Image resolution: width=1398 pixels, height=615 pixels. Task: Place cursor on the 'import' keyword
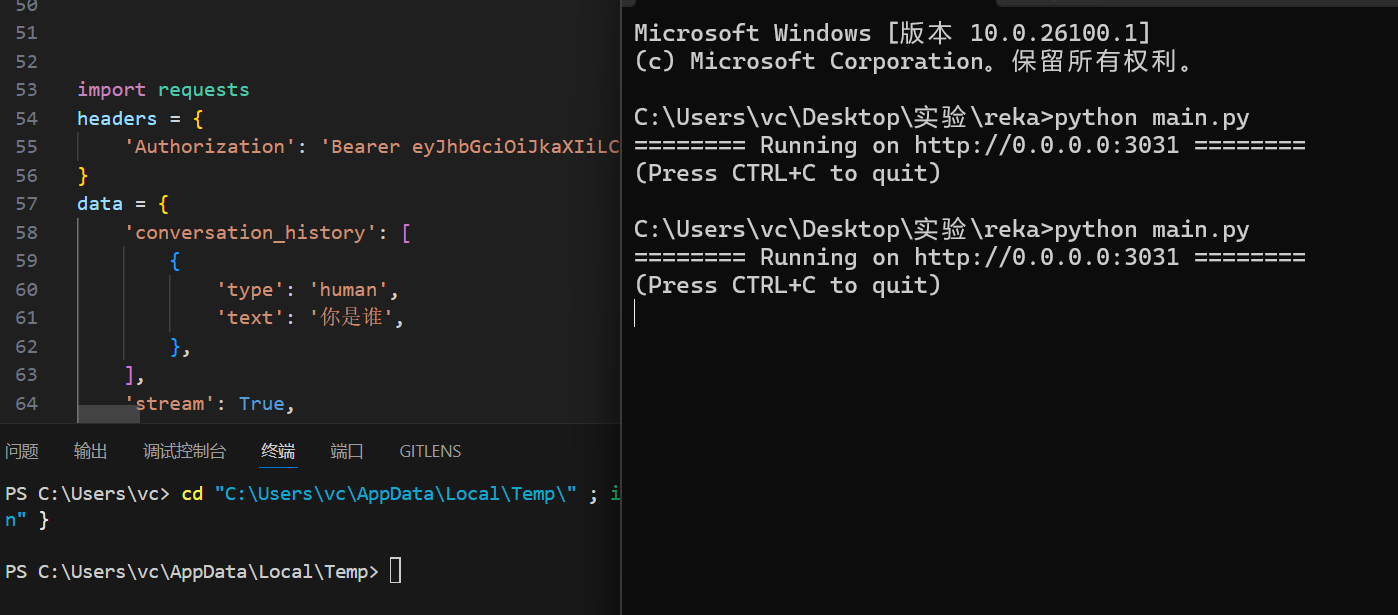pyautogui.click(x=111, y=90)
